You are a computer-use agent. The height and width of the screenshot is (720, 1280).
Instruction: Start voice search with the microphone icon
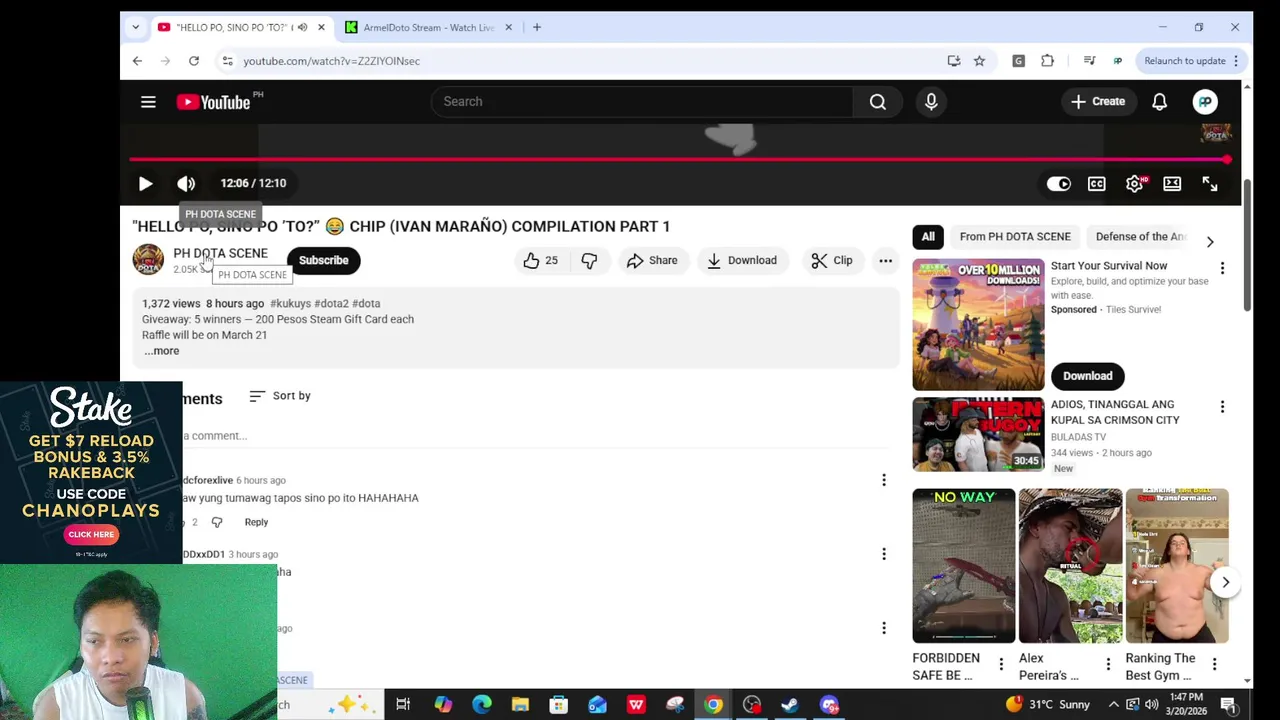click(931, 101)
